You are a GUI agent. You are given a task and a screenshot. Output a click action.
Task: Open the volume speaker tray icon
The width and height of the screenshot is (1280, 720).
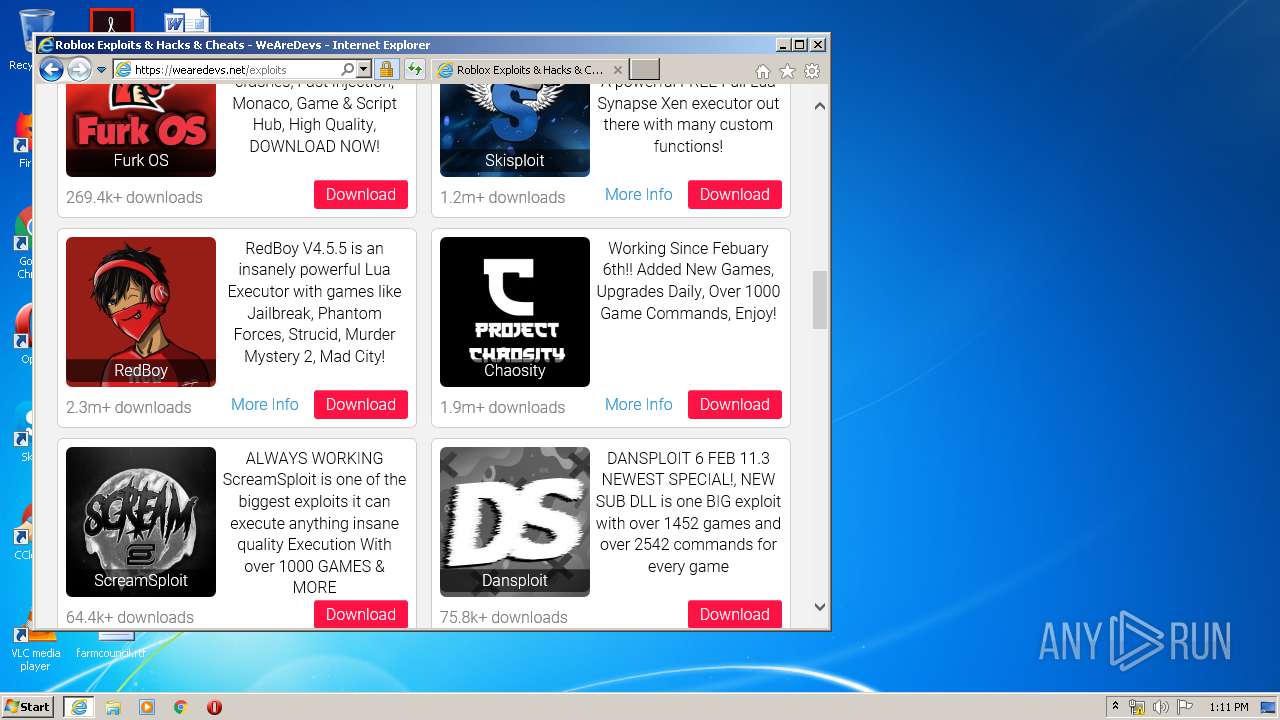tap(1161, 707)
